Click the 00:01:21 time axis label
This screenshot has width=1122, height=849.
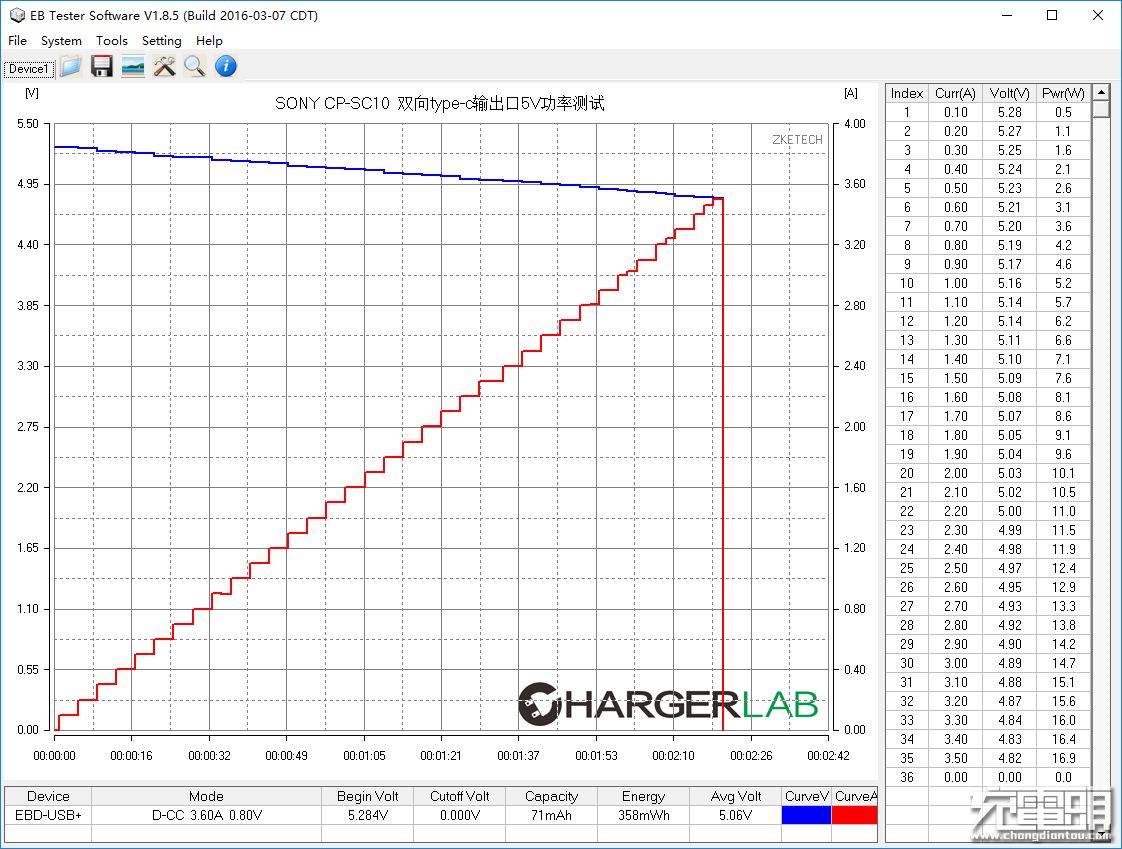(441, 755)
